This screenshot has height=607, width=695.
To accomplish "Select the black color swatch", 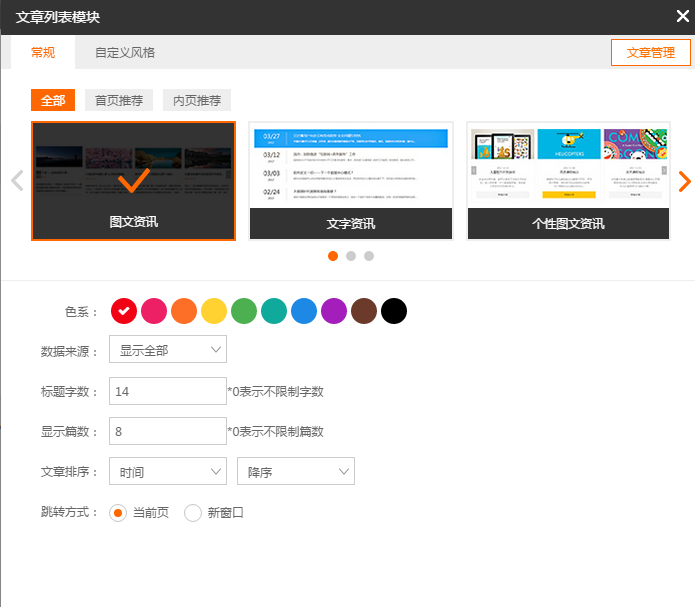I will click(x=394, y=311).
